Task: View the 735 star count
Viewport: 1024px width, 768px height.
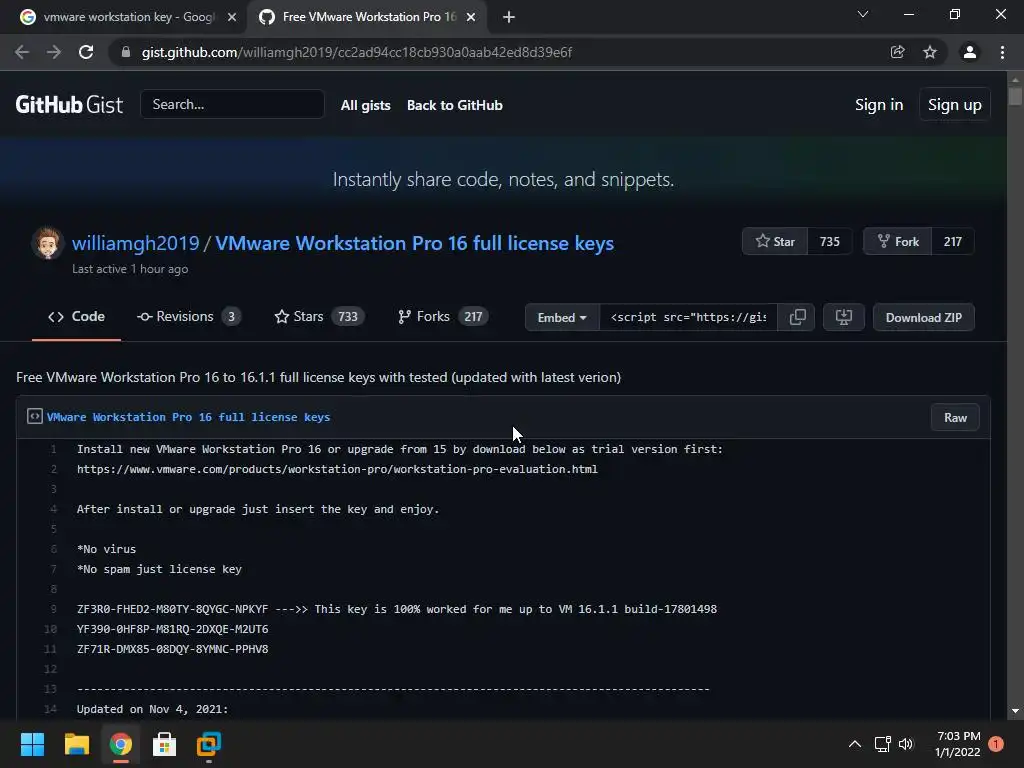Action: pos(829,242)
